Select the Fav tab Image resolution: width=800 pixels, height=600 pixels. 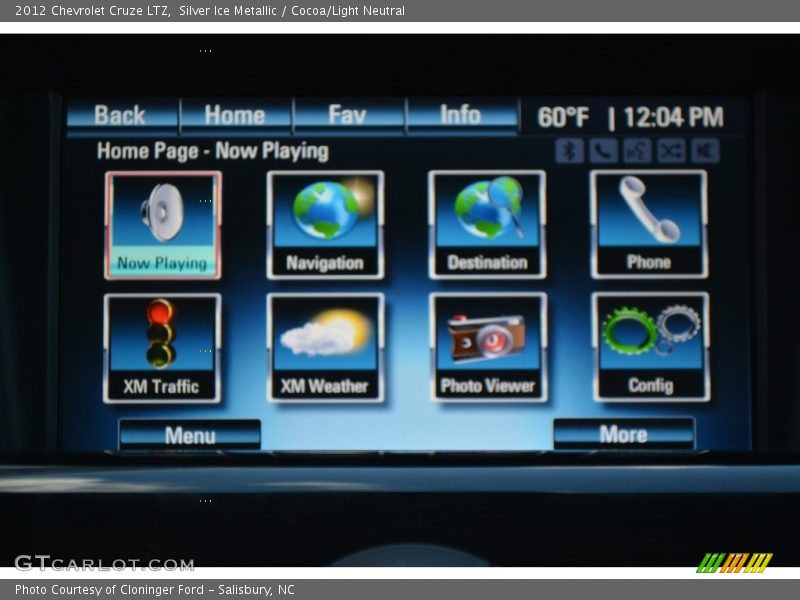click(348, 115)
